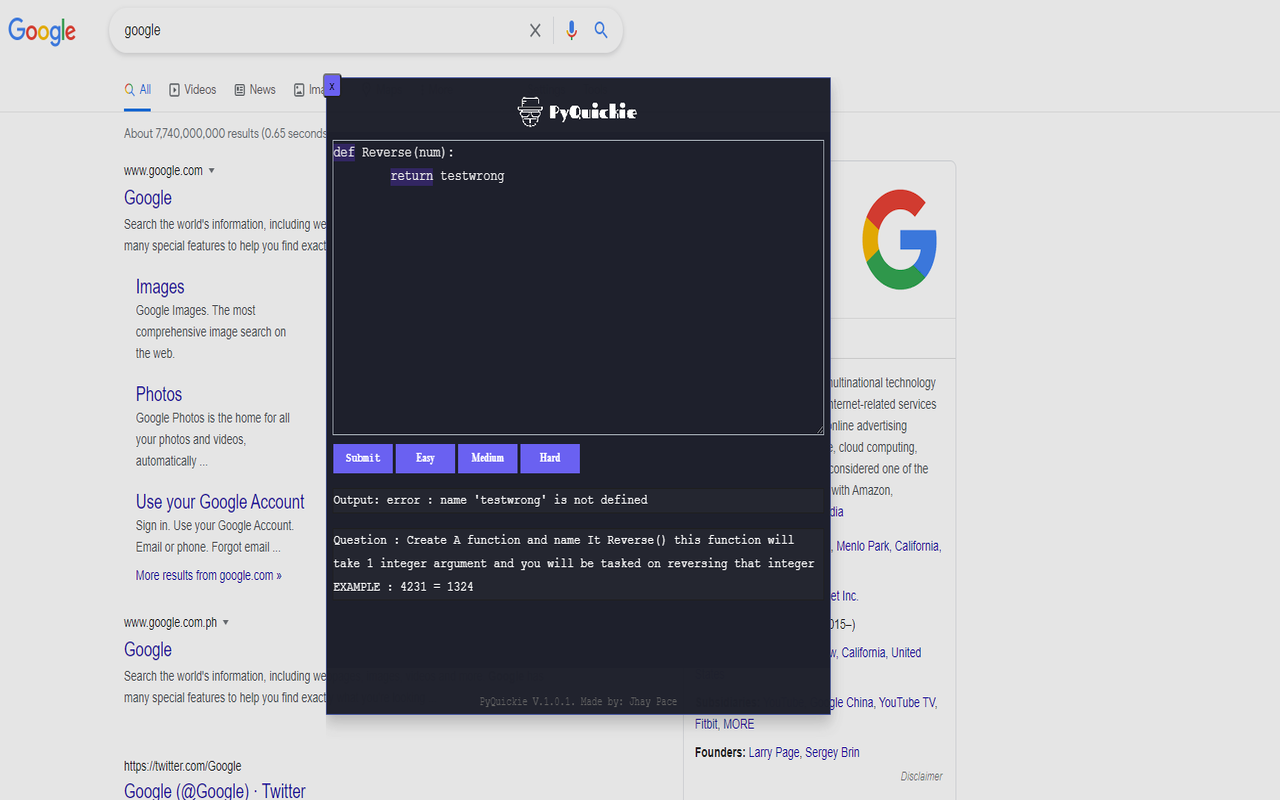Open the Larry Page founder link
1280x800 pixels.
coord(772,752)
